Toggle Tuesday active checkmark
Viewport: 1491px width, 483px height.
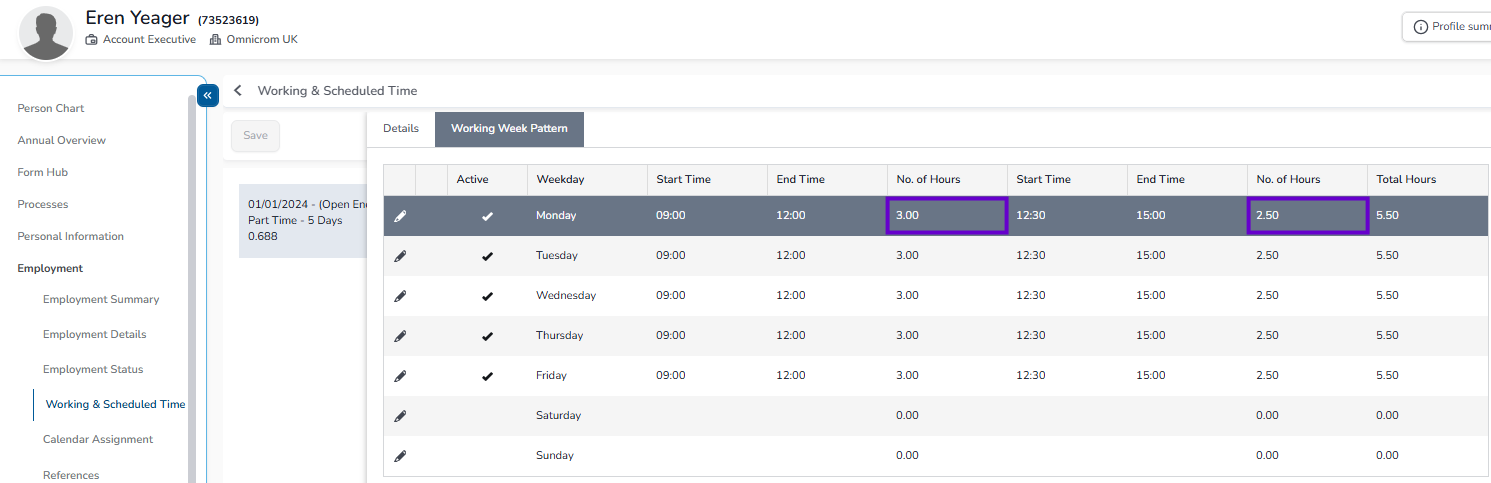[x=487, y=256]
